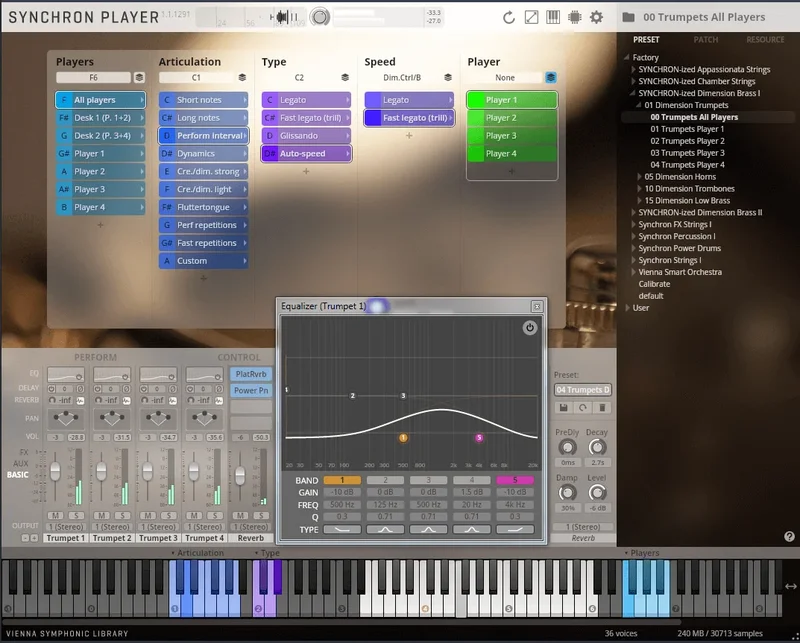Toggle Trumpet 2 EQ thumbnail power

[126, 377]
